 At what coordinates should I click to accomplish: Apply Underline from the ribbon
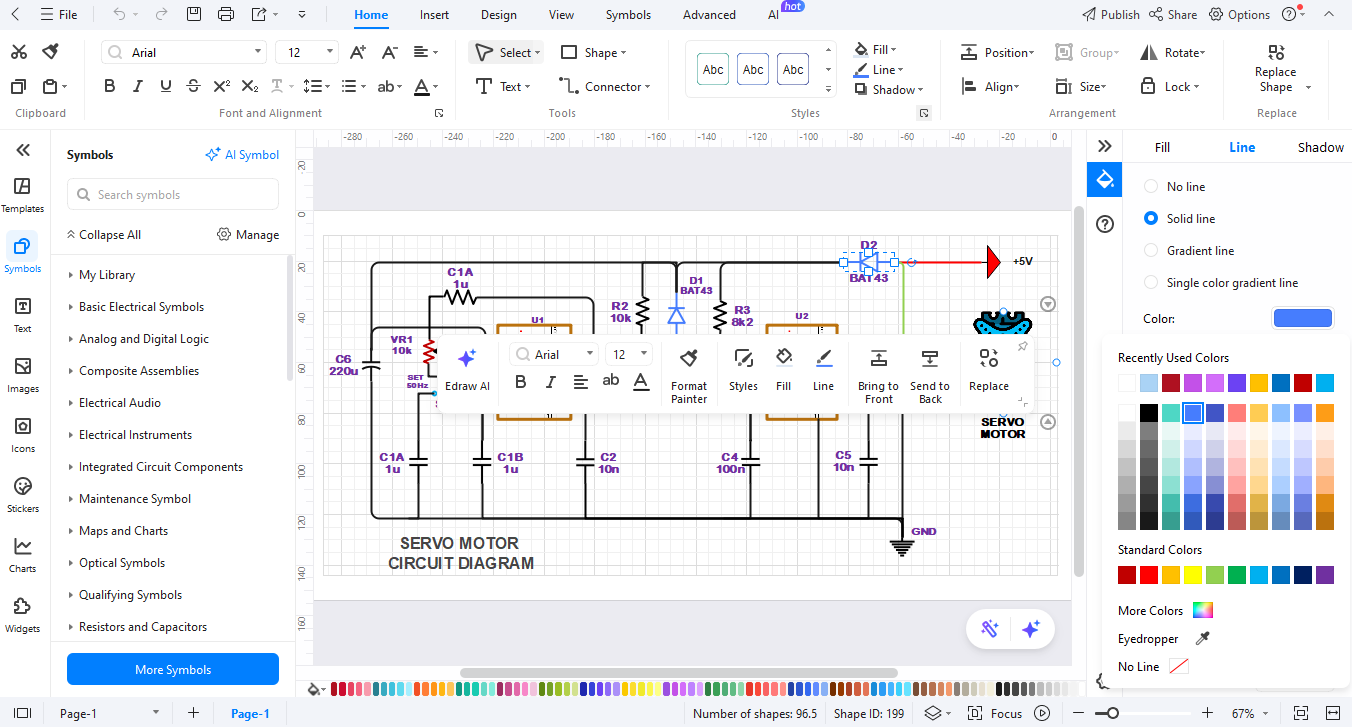(x=166, y=86)
